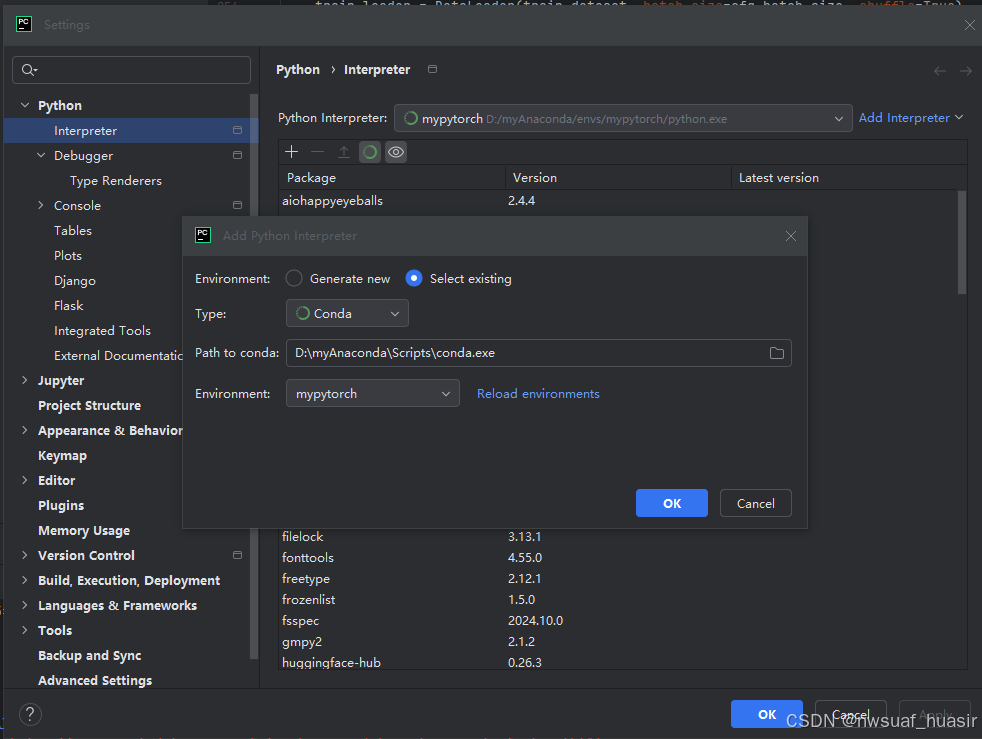Select the aiohappyeyeballs package row

618,201
